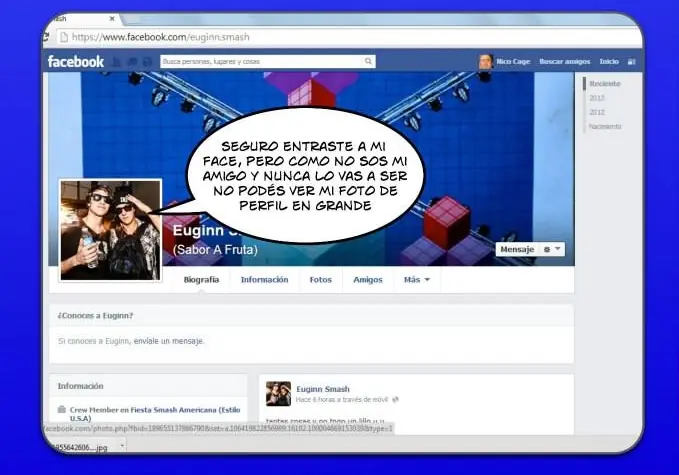The image size is (679, 475).
Task: Open the privacy shortcuts lock icon
Action: tap(631, 61)
